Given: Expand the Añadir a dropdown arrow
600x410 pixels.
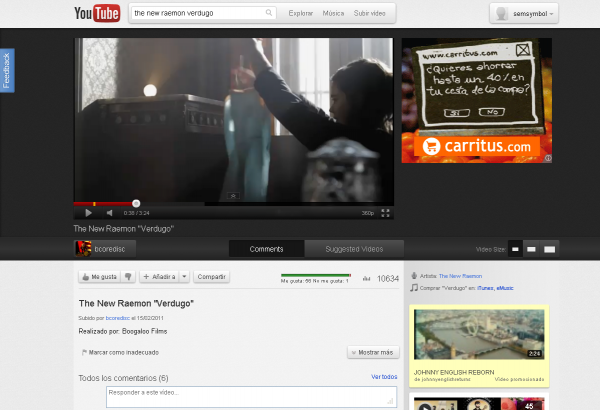Looking at the screenshot, I should 182,276.
